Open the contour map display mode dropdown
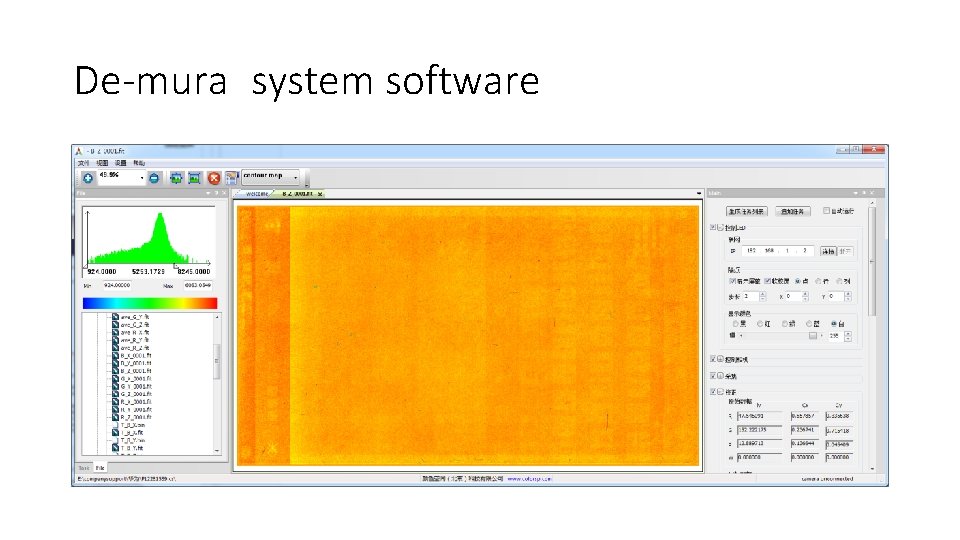Image resolution: width=960 pixels, height=540 pixels. point(296,177)
